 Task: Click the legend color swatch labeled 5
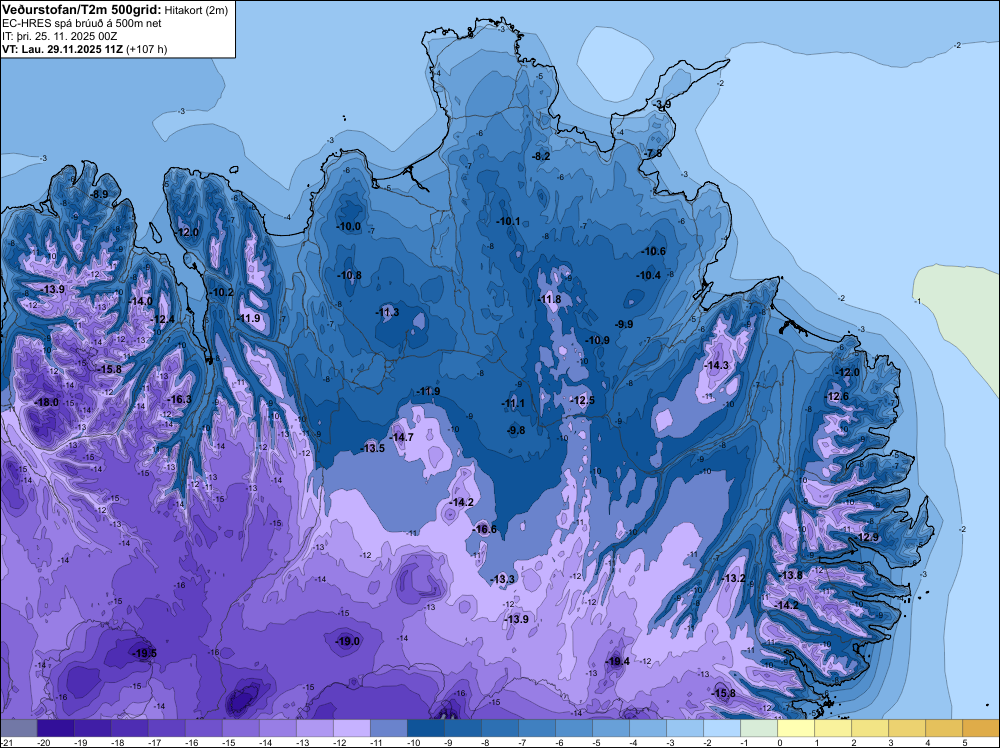[980, 728]
